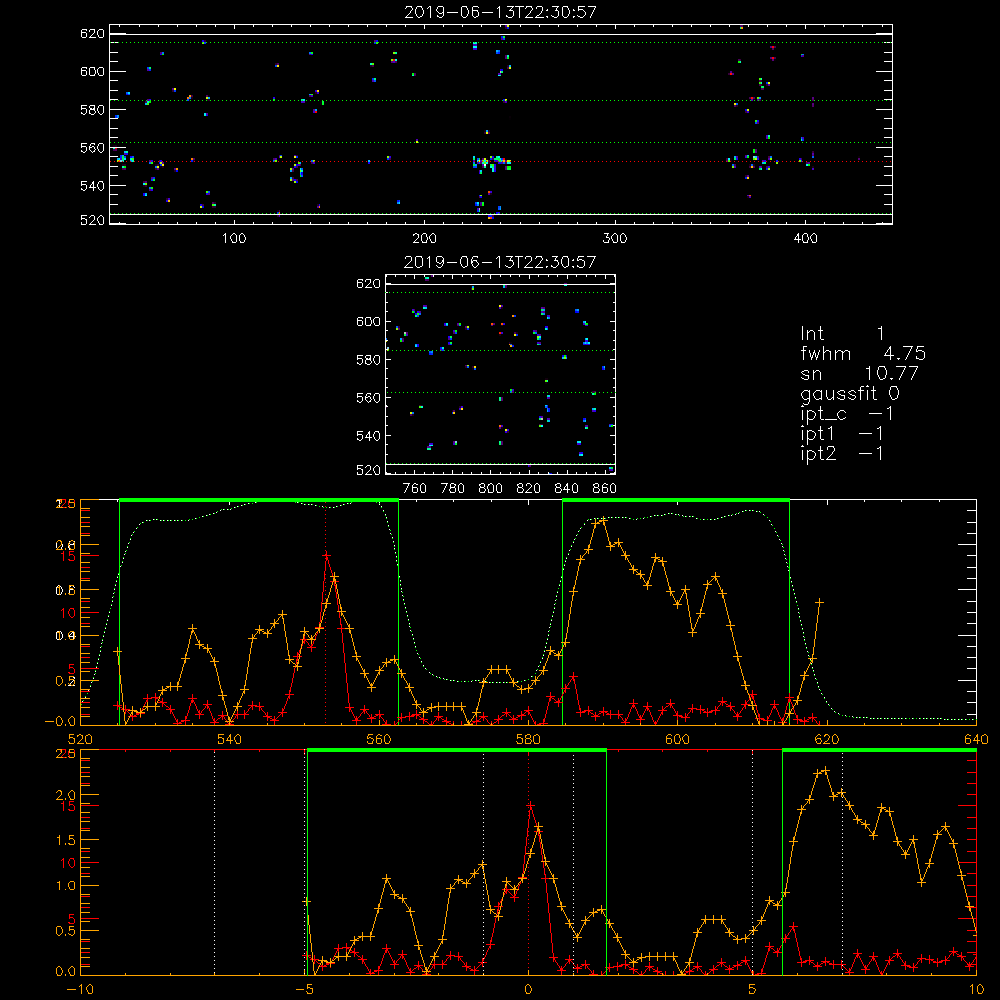The width and height of the screenshot is (1000, 1000).
Task: Click x-axis label 800 on middle panel
Action: click(490, 489)
